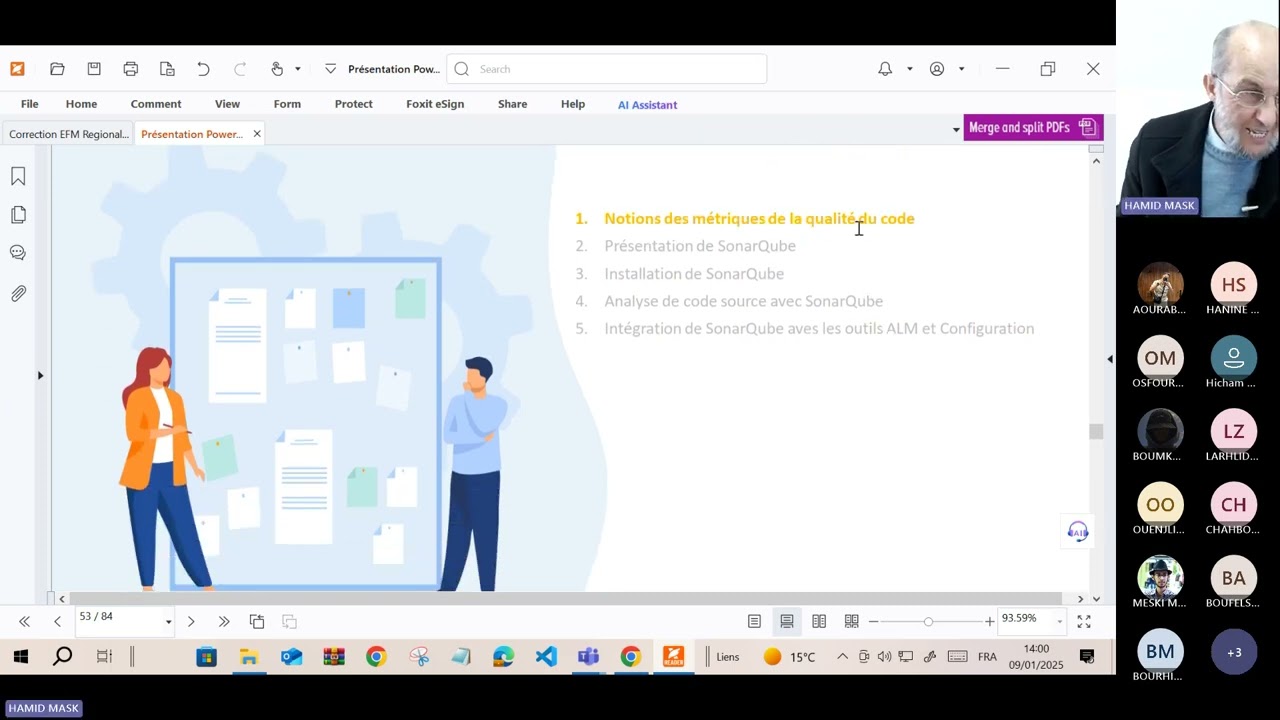Open a file with the folder icon
This screenshot has height=720, width=1280.
(57, 69)
